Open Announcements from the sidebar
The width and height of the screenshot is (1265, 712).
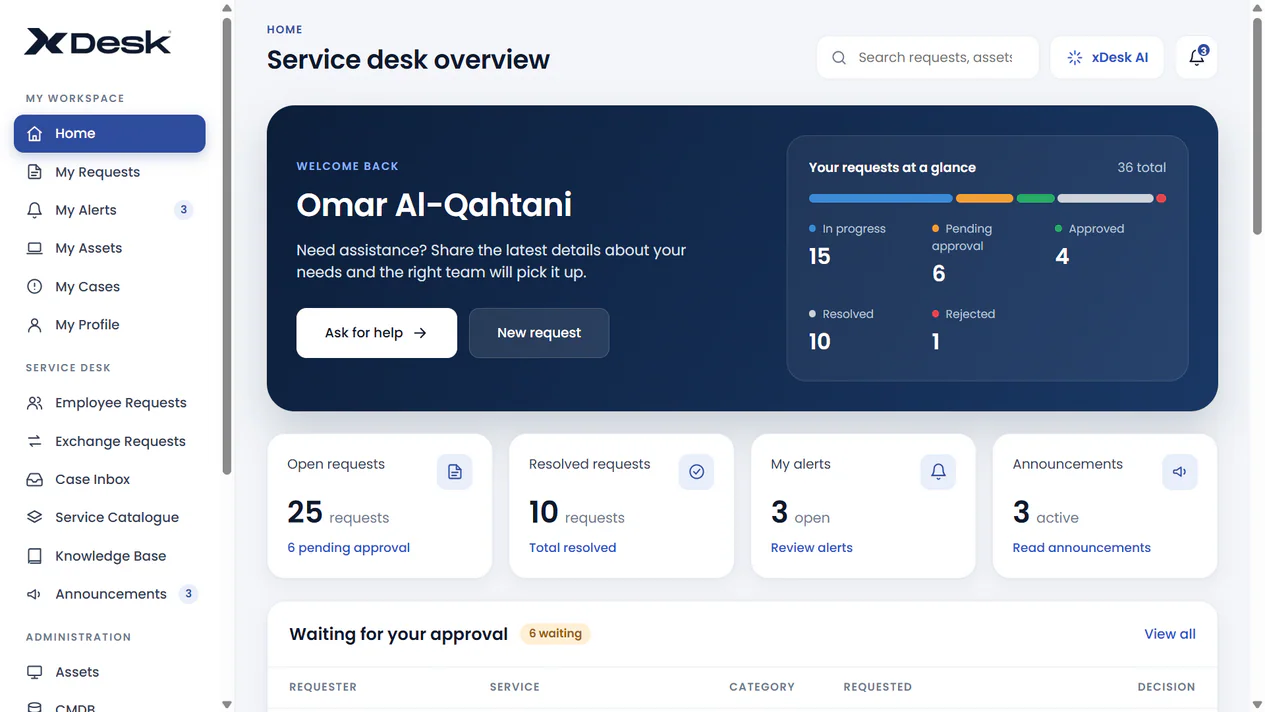coord(110,594)
